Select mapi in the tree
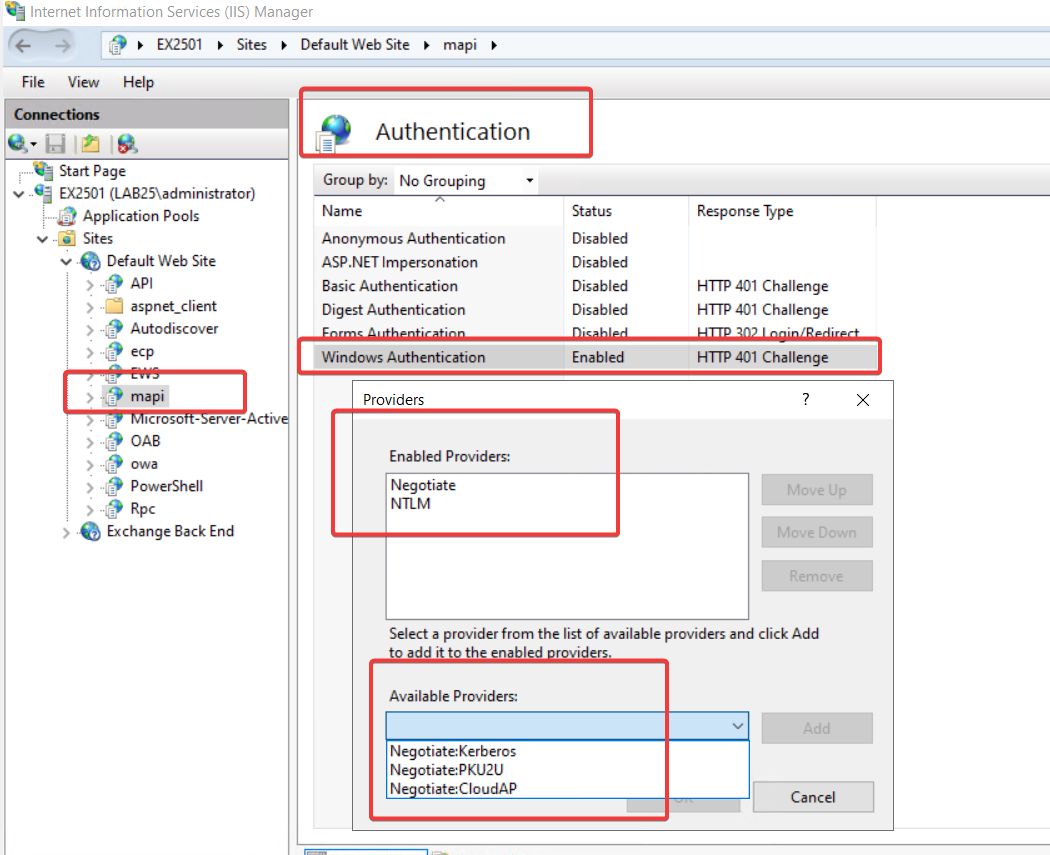The image size is (1050, 855). click(147, 396)
